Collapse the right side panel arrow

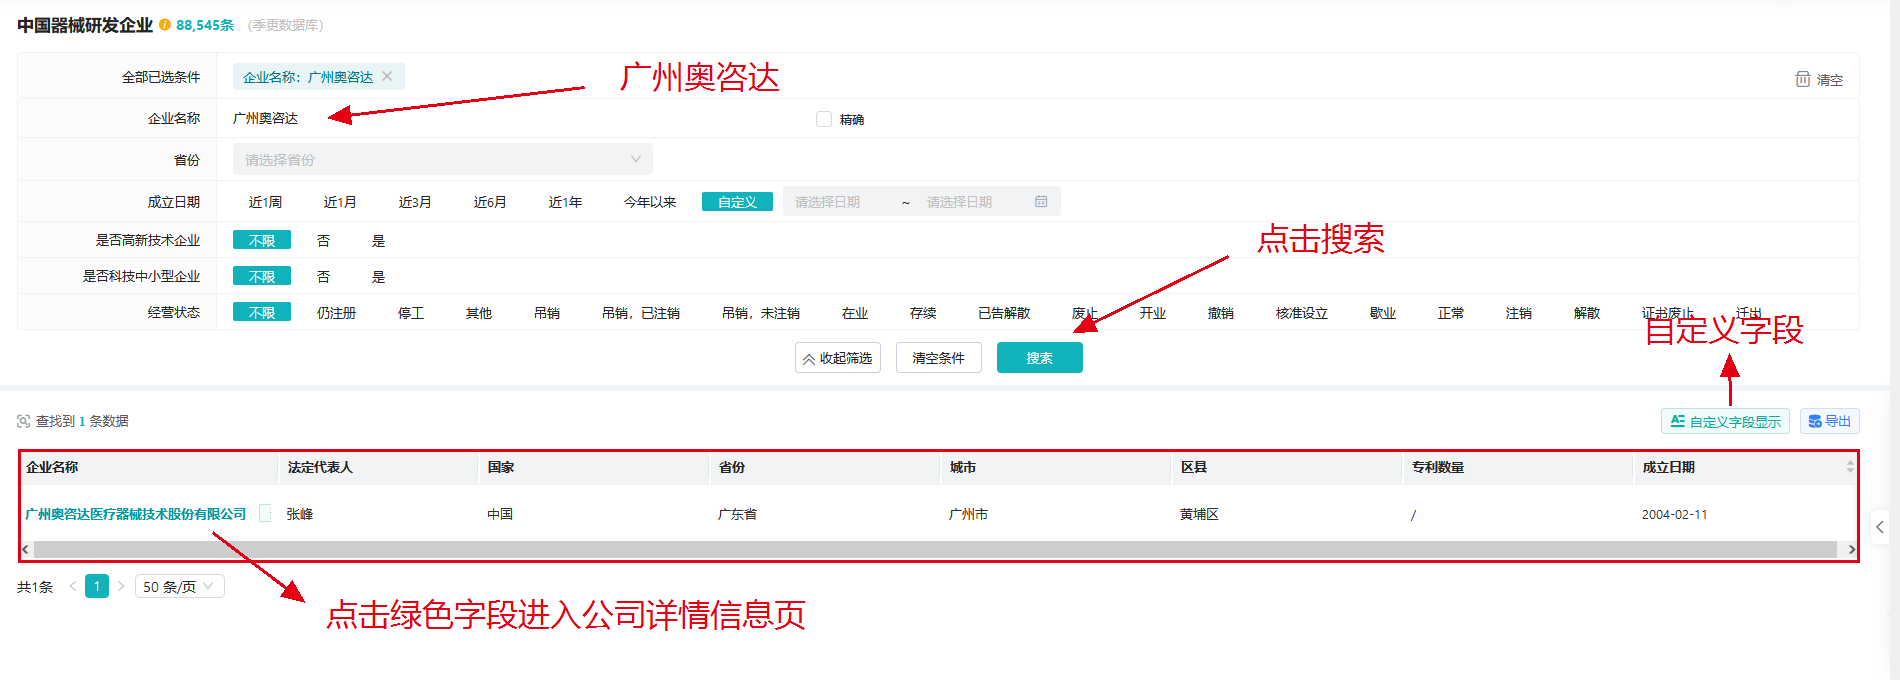(1880, 527)
